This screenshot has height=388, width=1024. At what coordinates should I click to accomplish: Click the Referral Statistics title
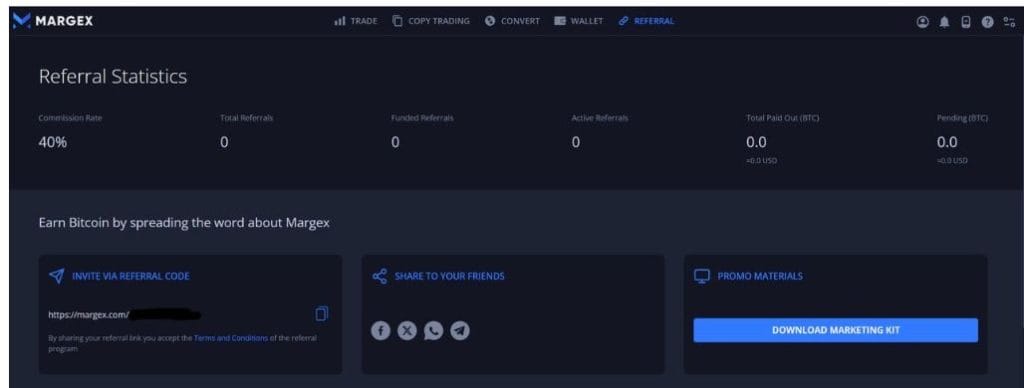113,76
